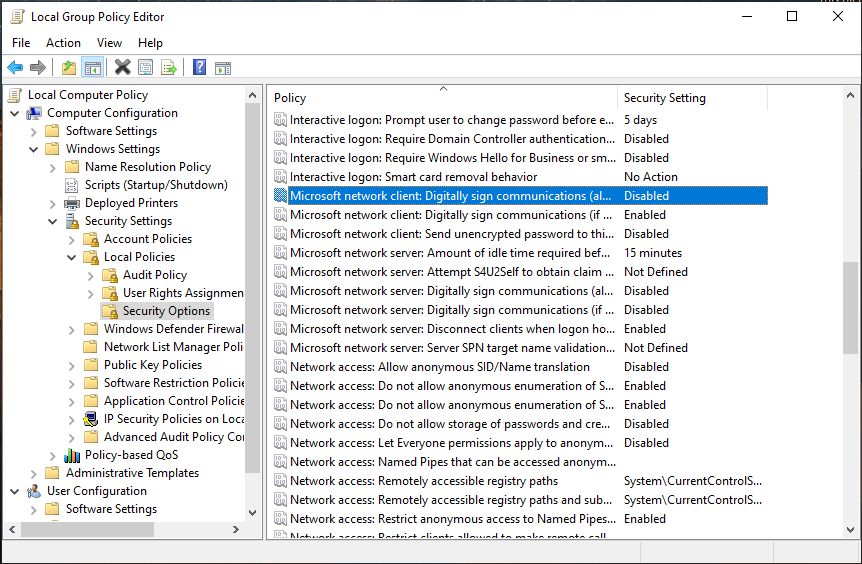This screenshot has height=564, width=862.
Task: Click icon of Amount of idle time policy
Action: 280,253
